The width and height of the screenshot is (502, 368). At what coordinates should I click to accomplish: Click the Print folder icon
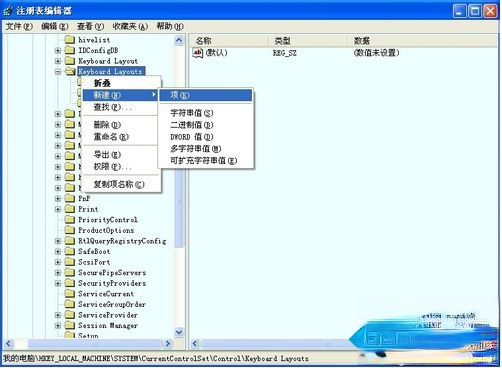[x=70, y=209]
